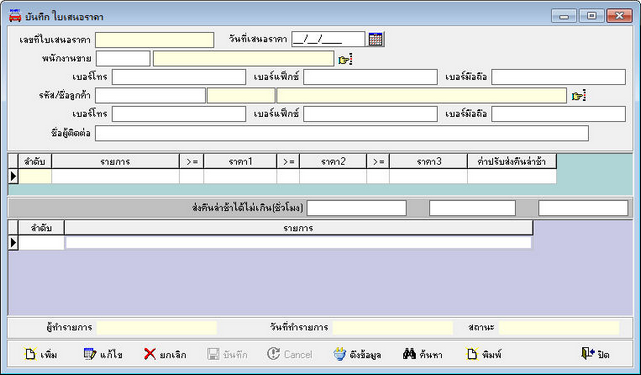Open the calendar date picker icon
This screenshot has height=375, width=641.
pyautogui.click(x=376, y=39)
